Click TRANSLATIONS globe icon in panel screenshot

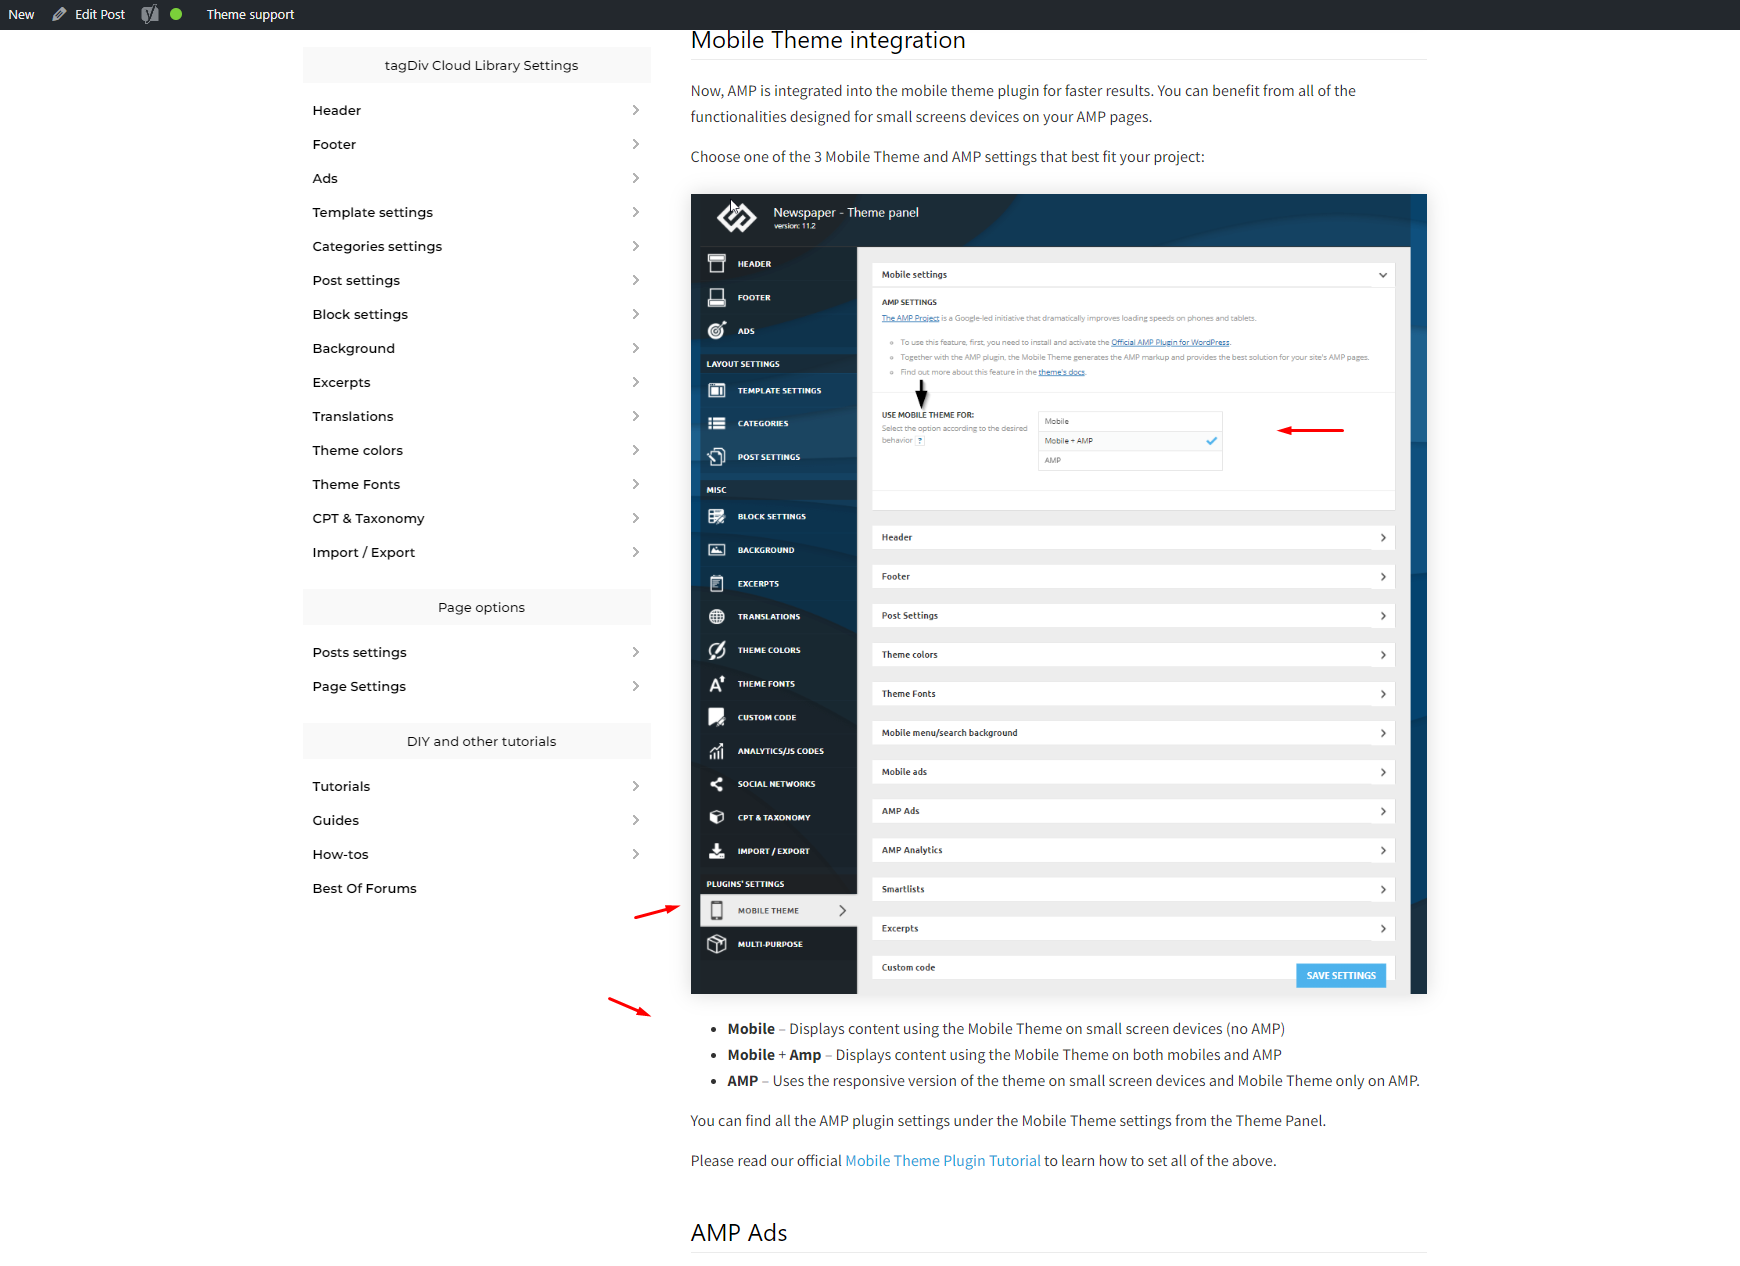click(717, 616)
